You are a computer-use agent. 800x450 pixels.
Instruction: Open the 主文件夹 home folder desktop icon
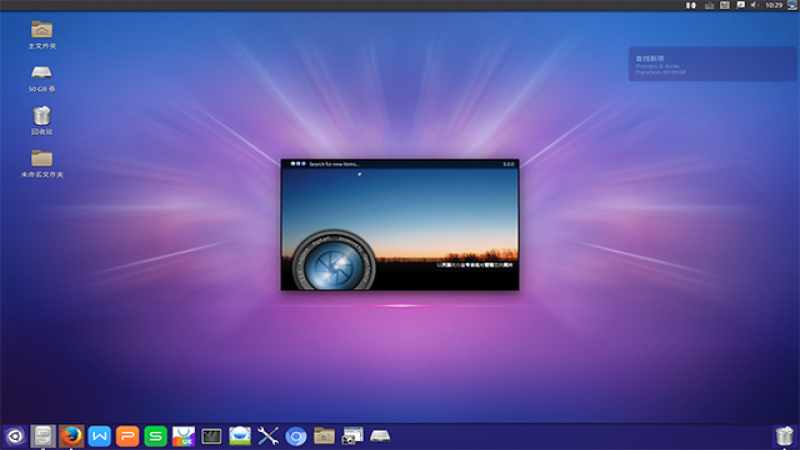41,34
